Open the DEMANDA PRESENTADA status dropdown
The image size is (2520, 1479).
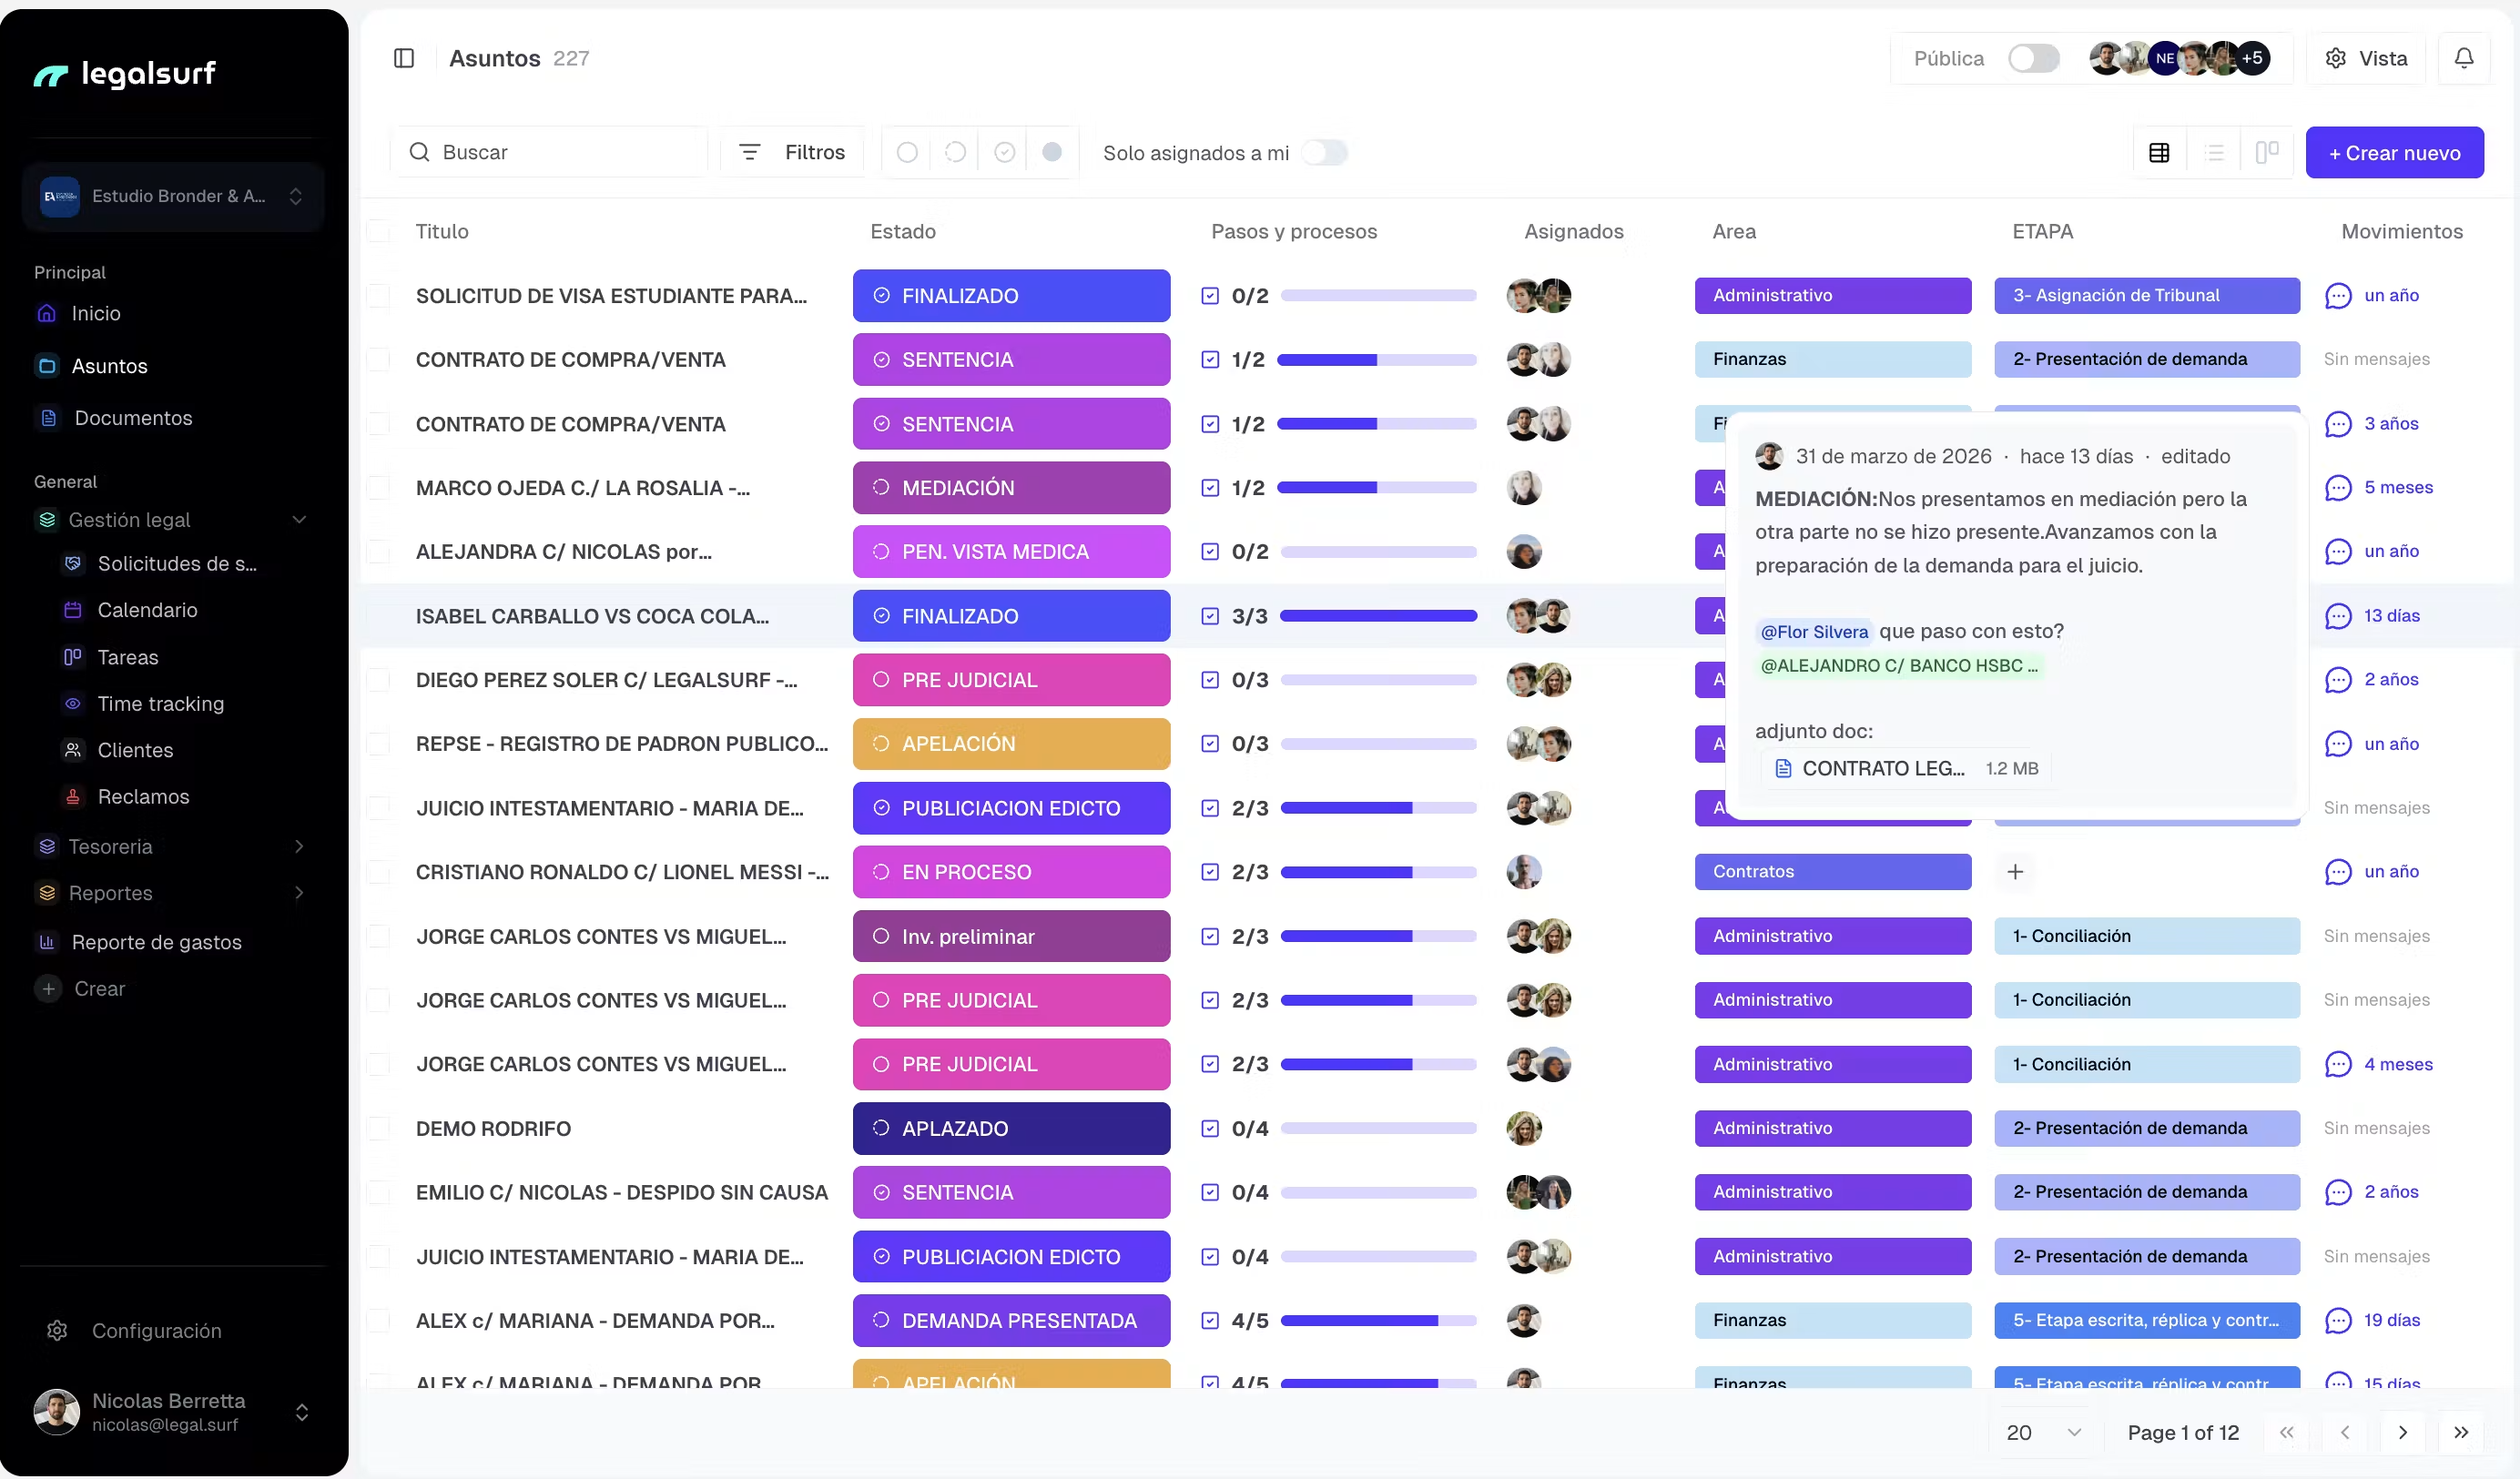point(1011,1321)
